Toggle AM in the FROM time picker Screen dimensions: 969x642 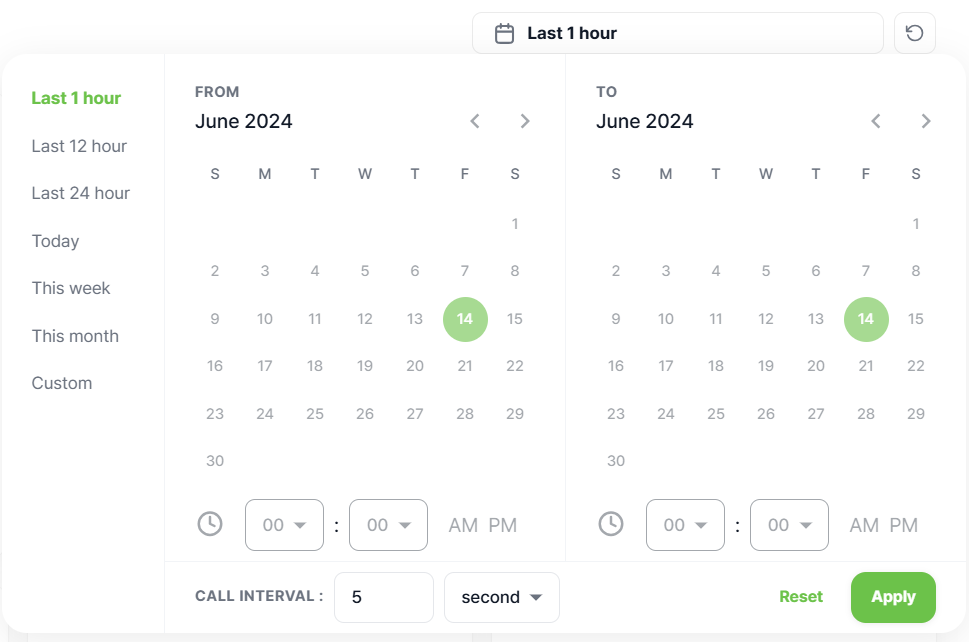tap(463, 525)
